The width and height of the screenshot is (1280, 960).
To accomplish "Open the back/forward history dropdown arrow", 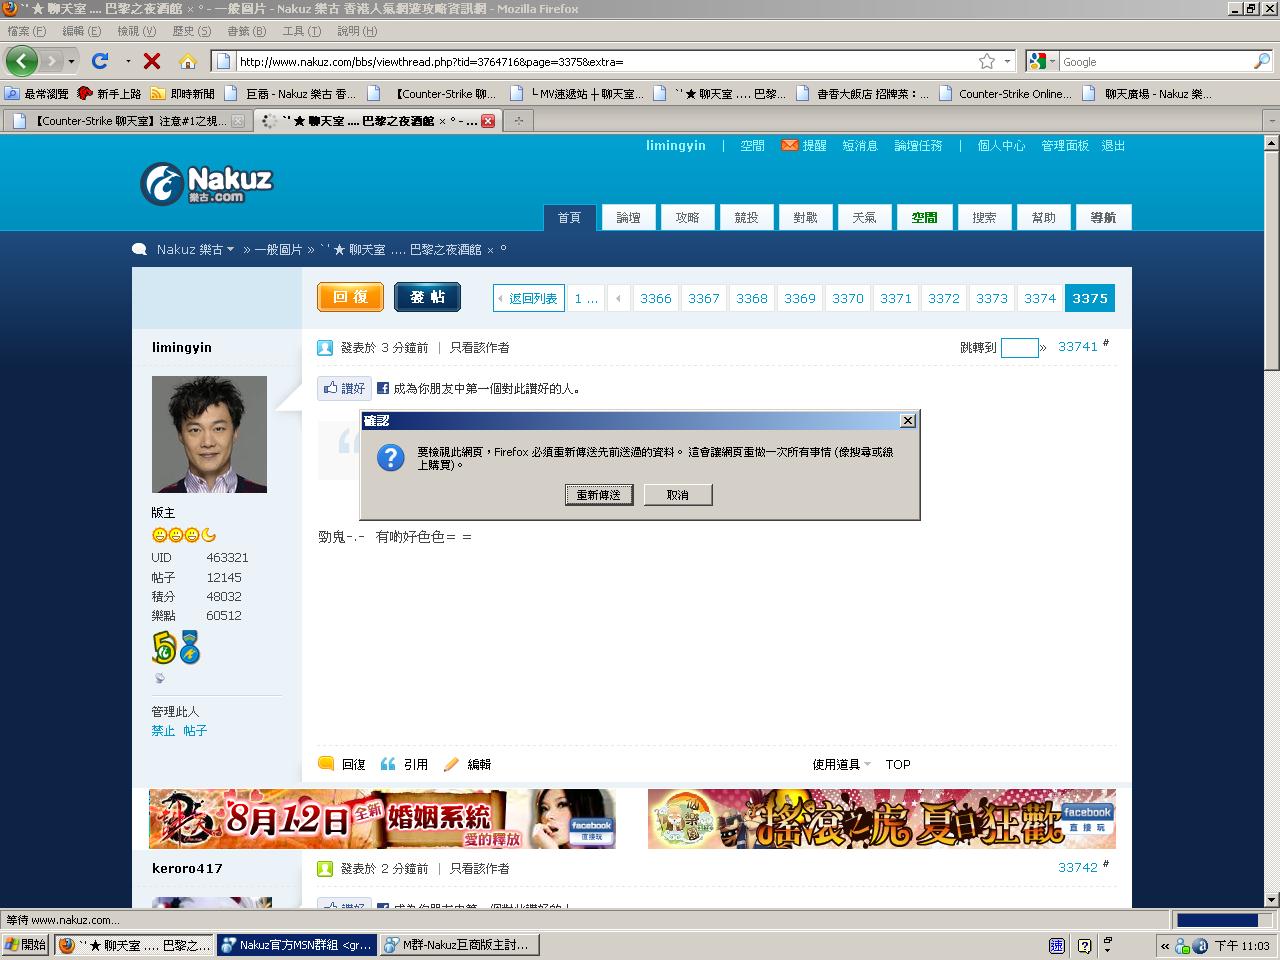I will pyautogui.click(x=71, y=62).
